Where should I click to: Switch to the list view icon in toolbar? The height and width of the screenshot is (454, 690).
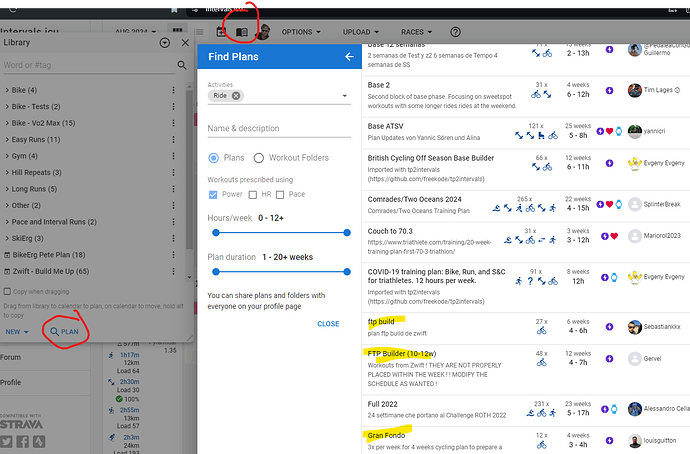pos(199,32)
